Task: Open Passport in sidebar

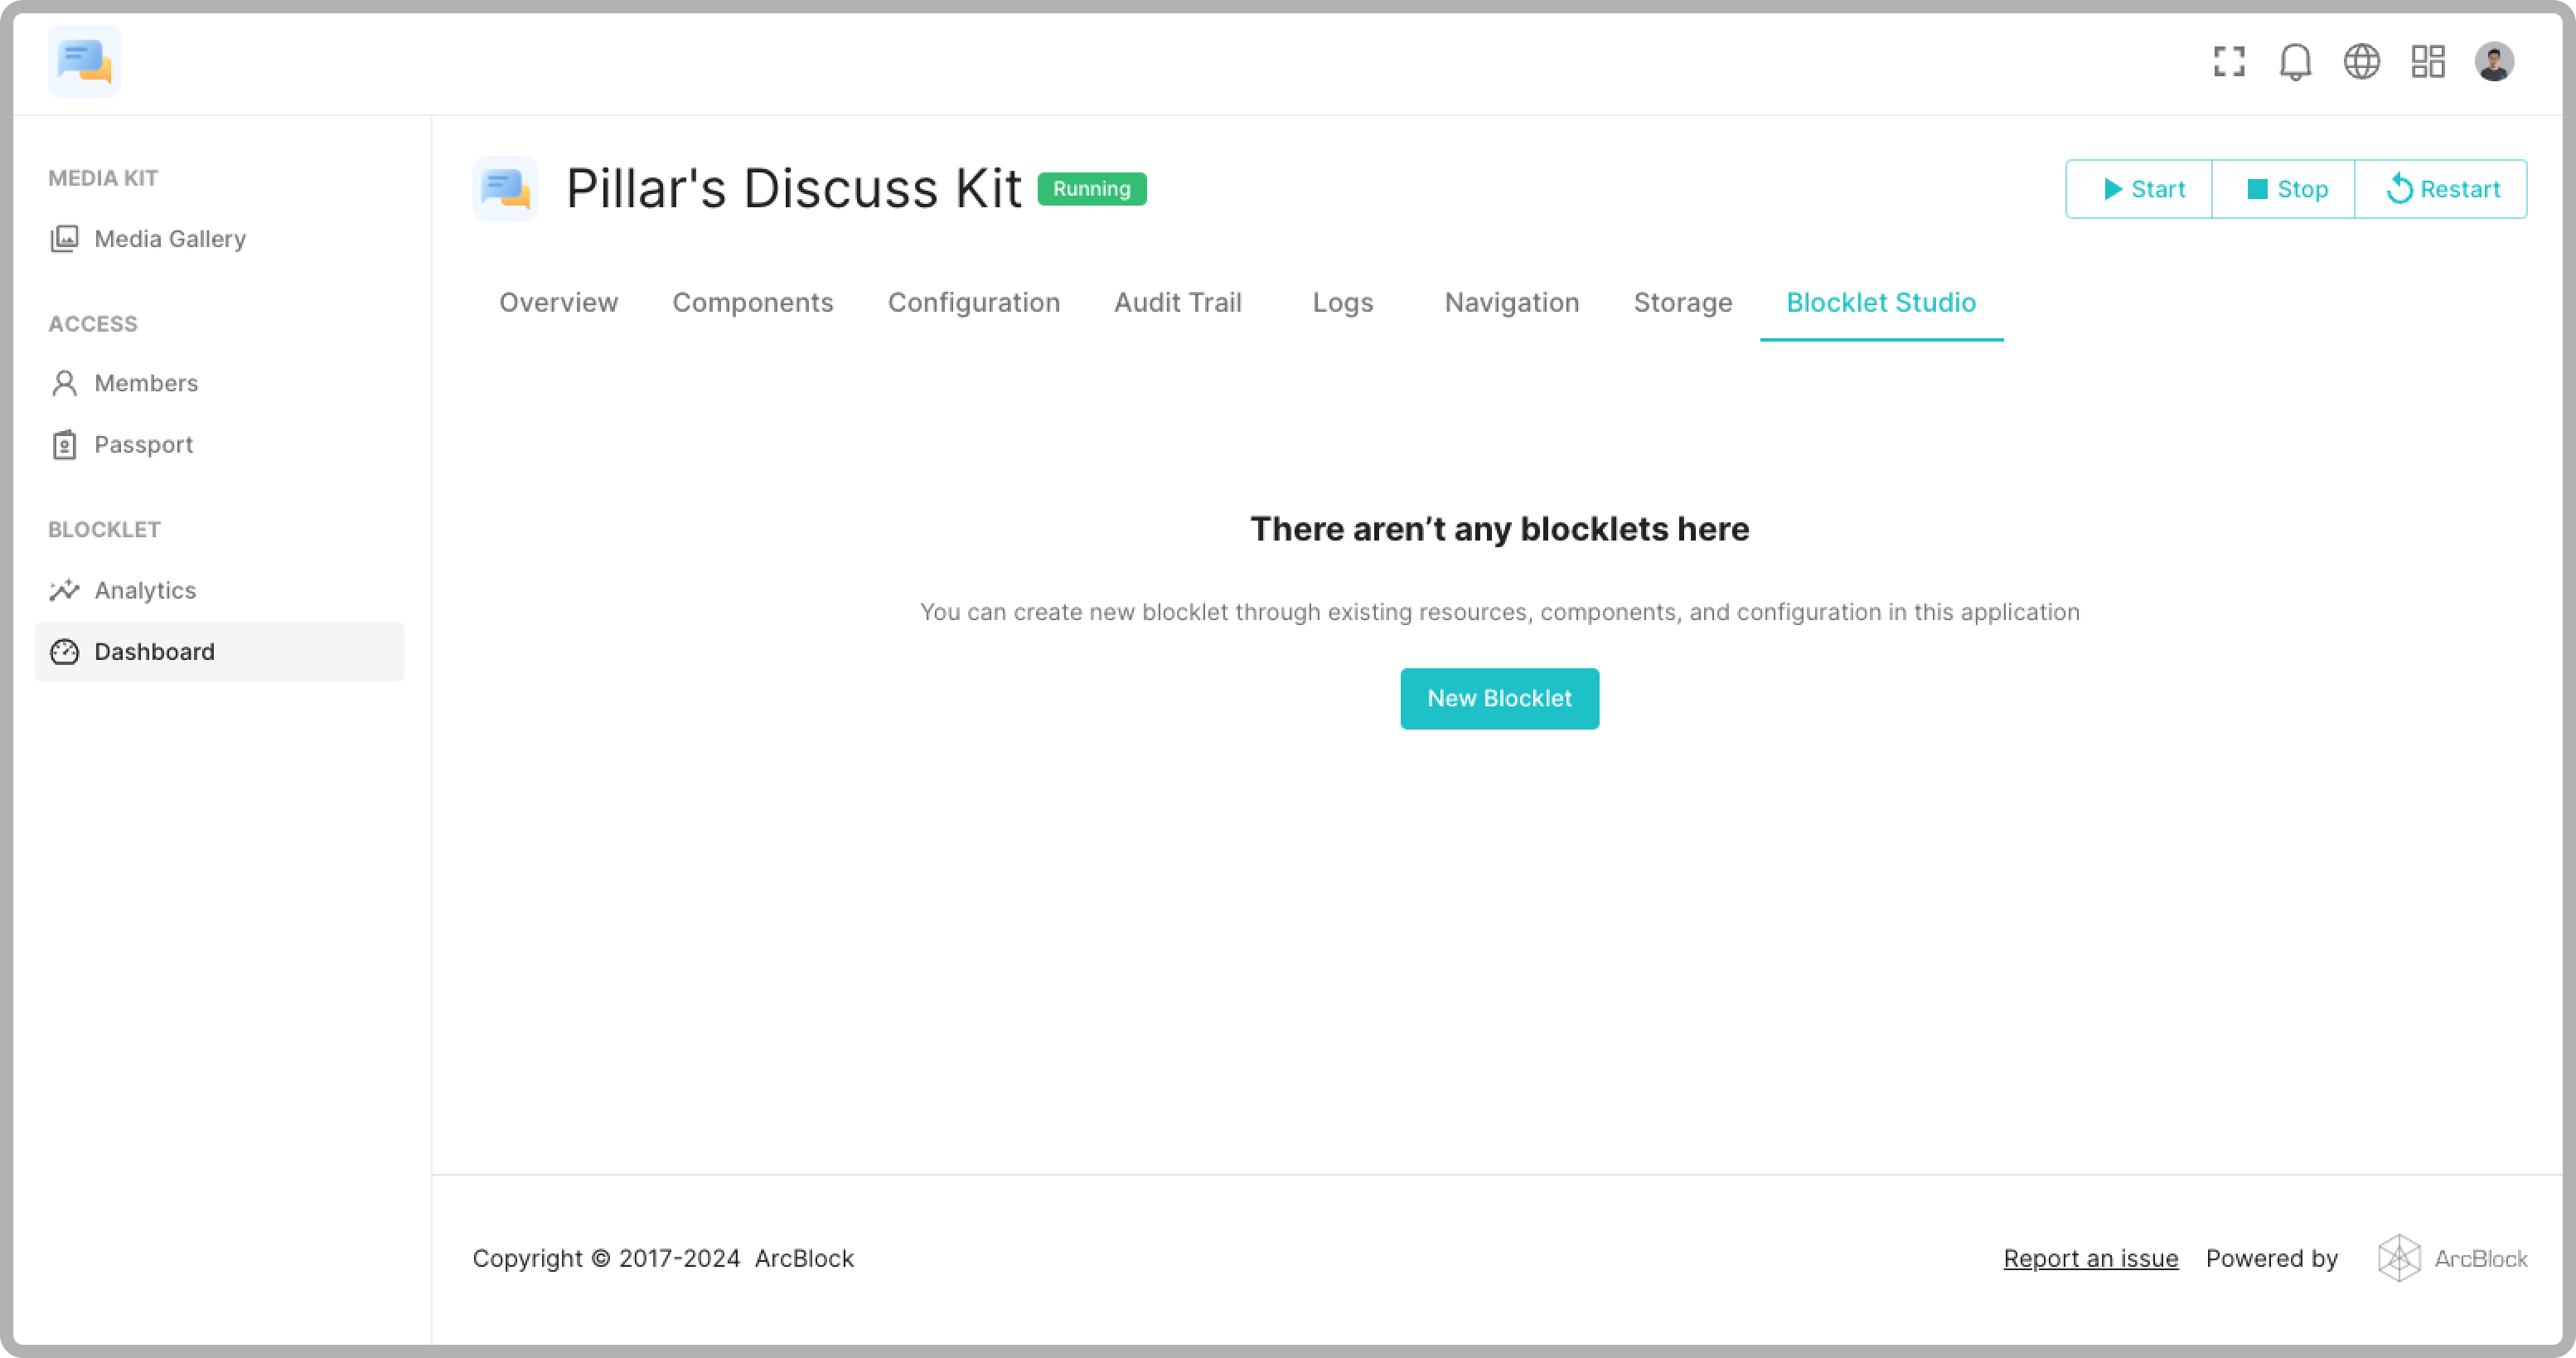Action: [x=143, y=445]
